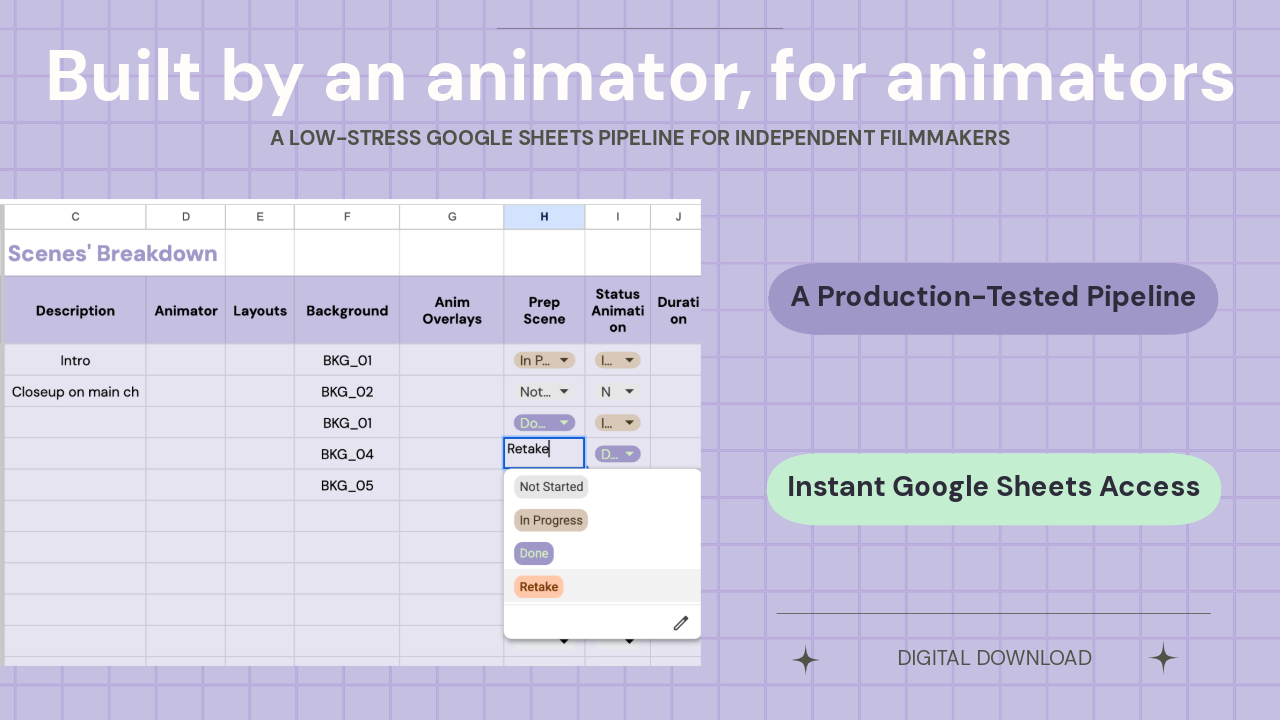Click the Intro description cell
Screen dimensions: 1280x720
[x=75, y=361]
